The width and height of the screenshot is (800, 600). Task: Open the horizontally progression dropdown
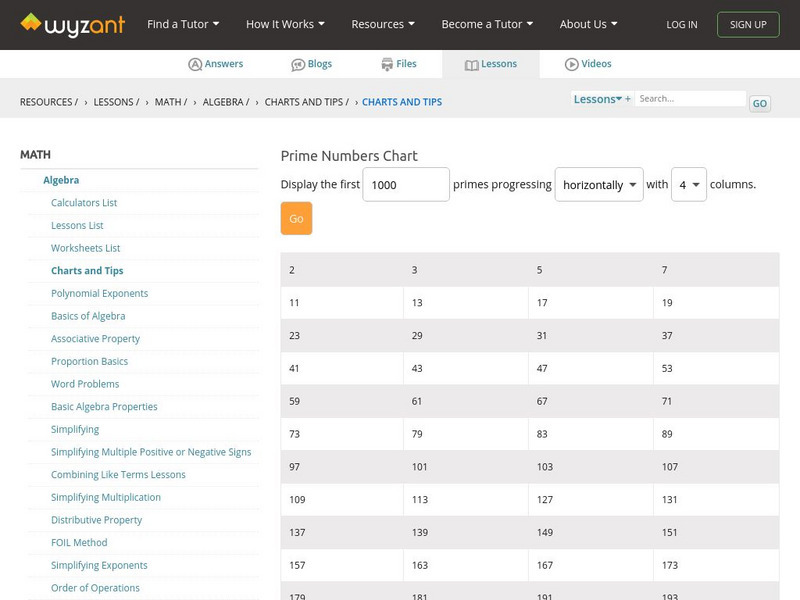598,185
